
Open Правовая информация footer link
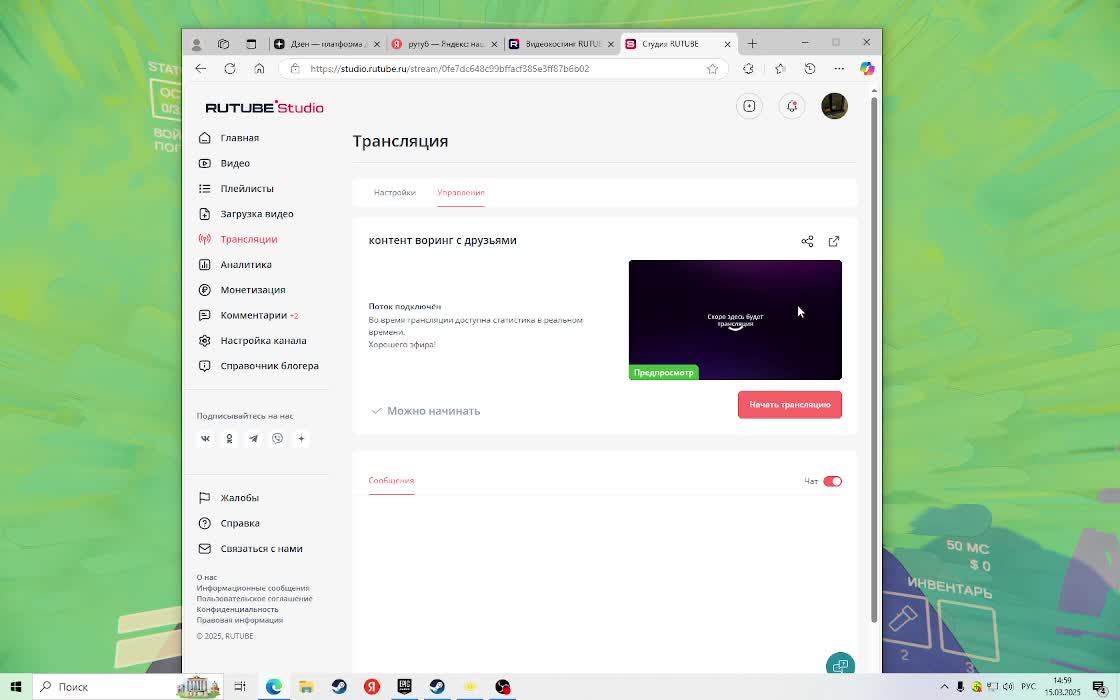[240, 621]
